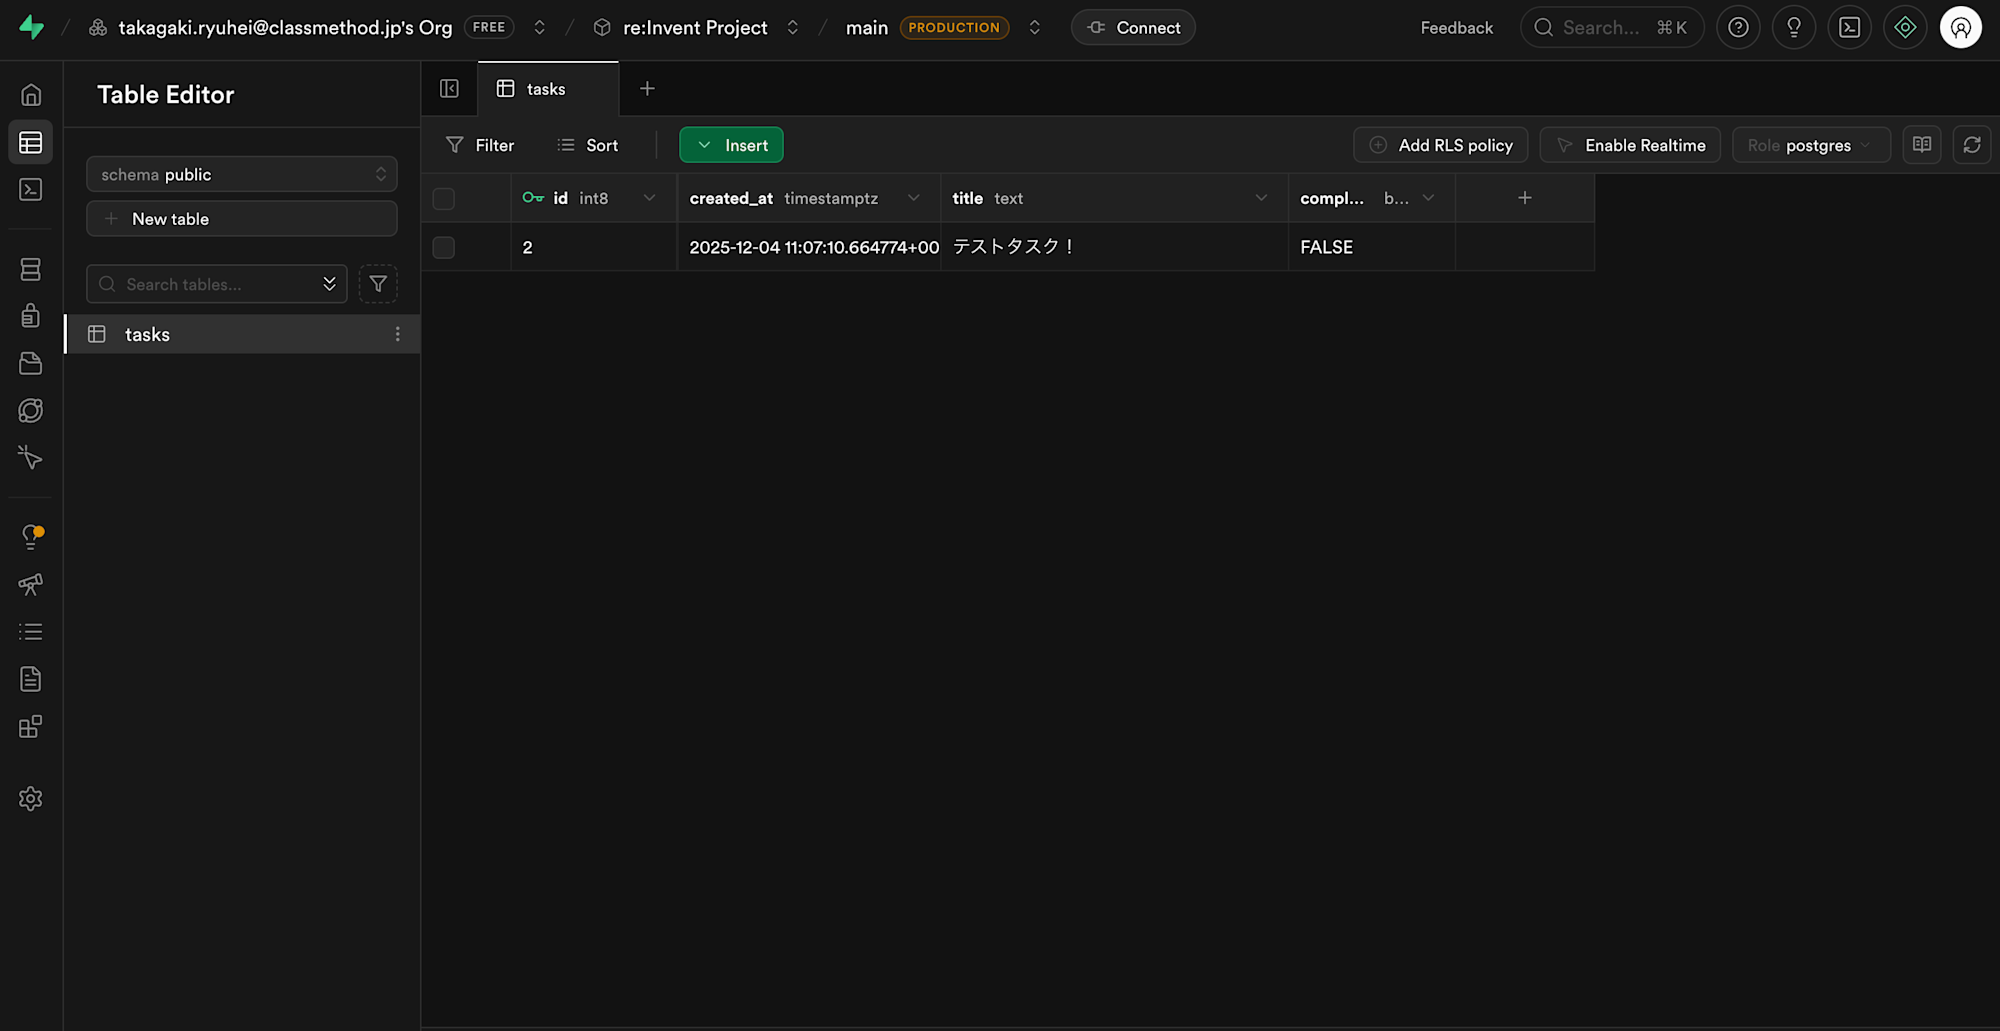This screenshot has width=2000, height=1031.
Task: Open Authentication icon in sidebar
Action: 30,316
